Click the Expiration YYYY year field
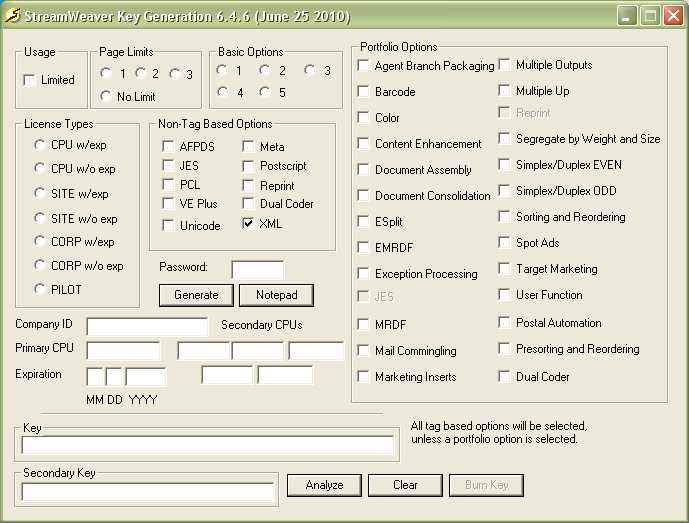 click(146, 377)
